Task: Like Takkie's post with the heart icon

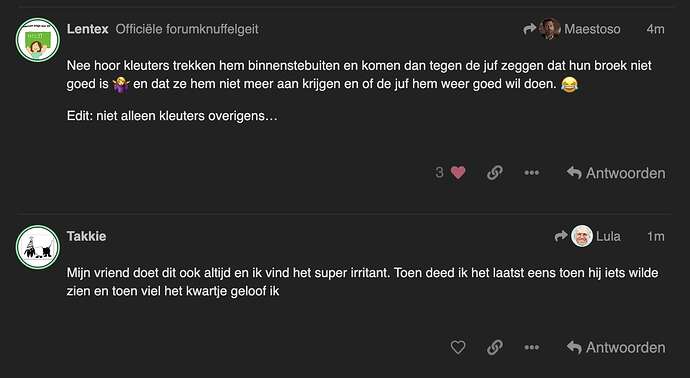Action: pyautogui.click(x=458, y=348)
